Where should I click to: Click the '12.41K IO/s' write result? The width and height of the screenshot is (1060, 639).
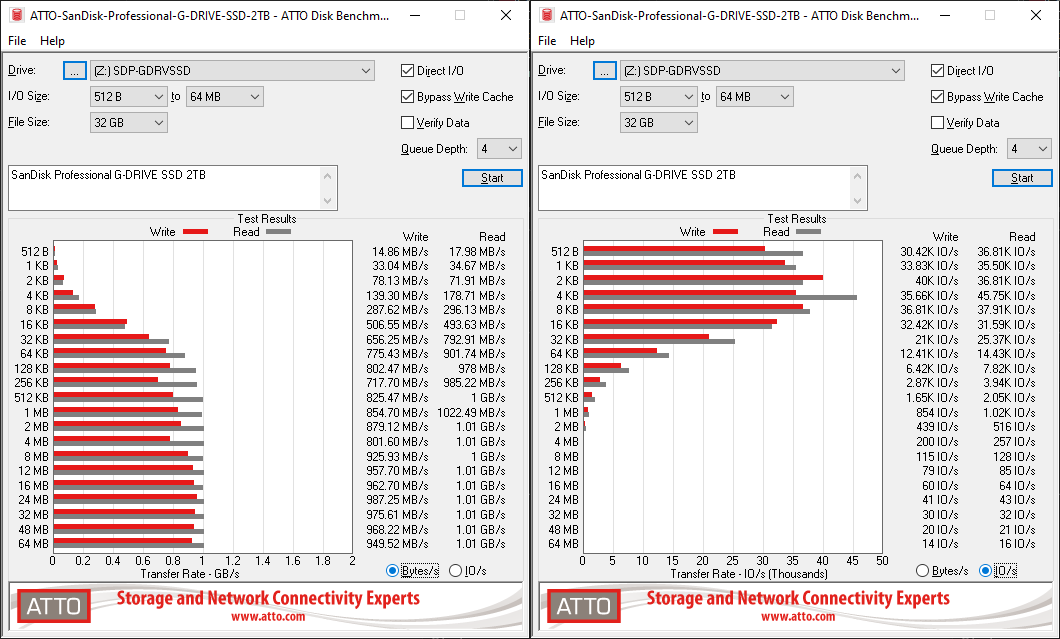(930, 354)
